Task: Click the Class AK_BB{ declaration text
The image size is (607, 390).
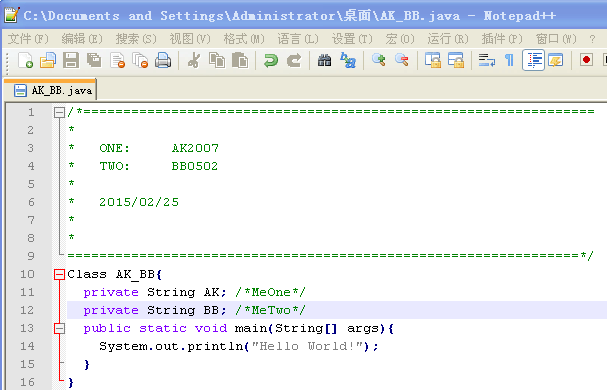Action: click(x=115, y=274)
